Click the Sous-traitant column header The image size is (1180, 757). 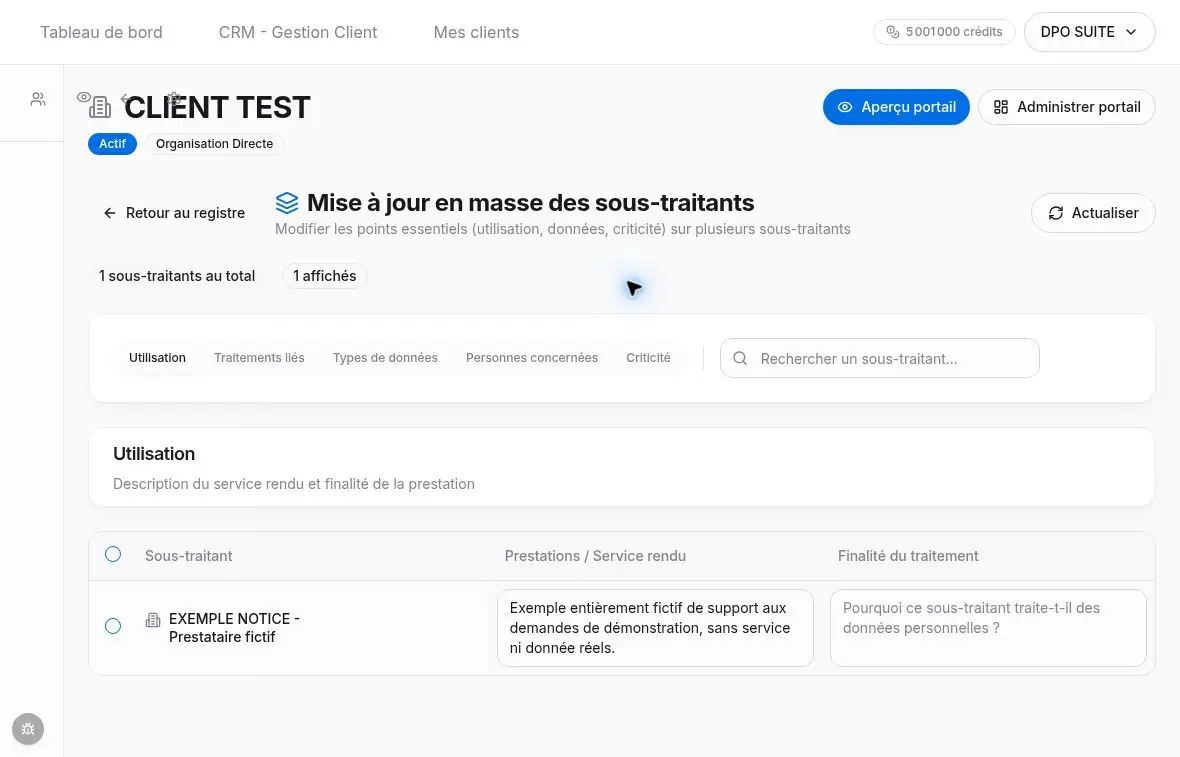(188, 556)
